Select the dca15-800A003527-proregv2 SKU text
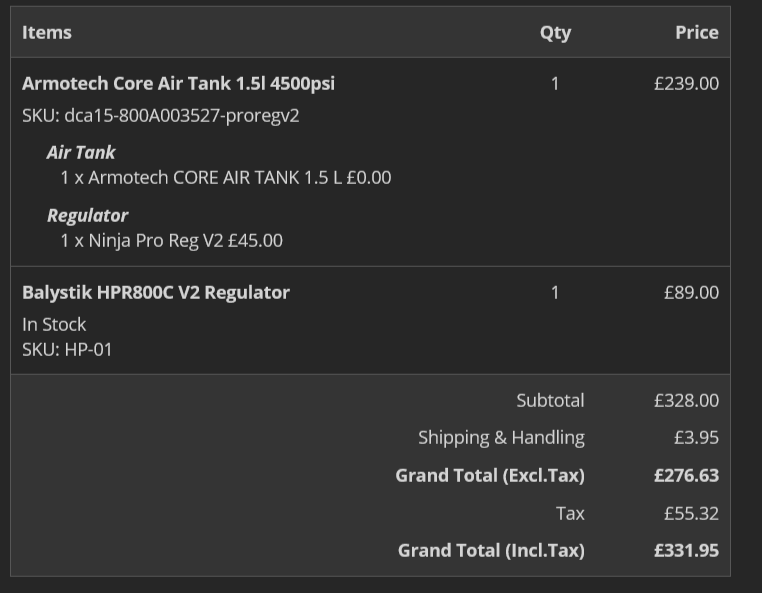The width and height of the screenshot is (762, 593). coord(161,115)
